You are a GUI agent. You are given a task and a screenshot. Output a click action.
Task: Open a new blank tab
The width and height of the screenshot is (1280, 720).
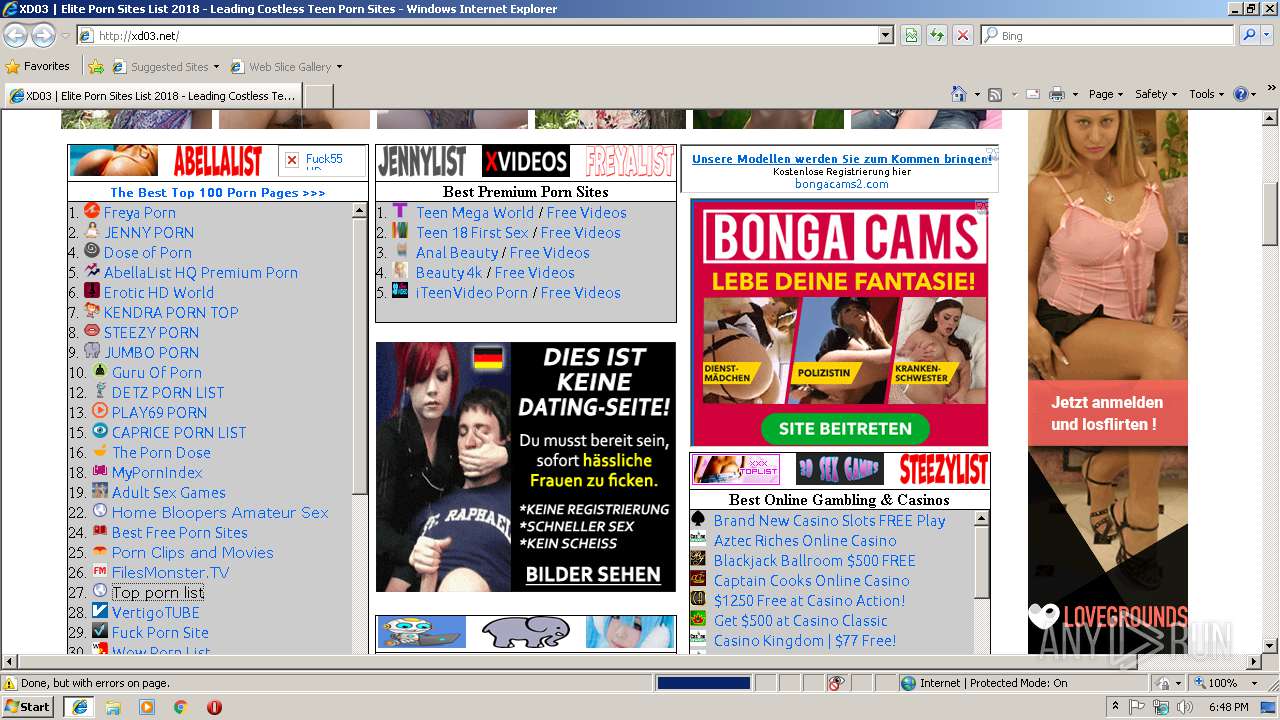(318, 96)
